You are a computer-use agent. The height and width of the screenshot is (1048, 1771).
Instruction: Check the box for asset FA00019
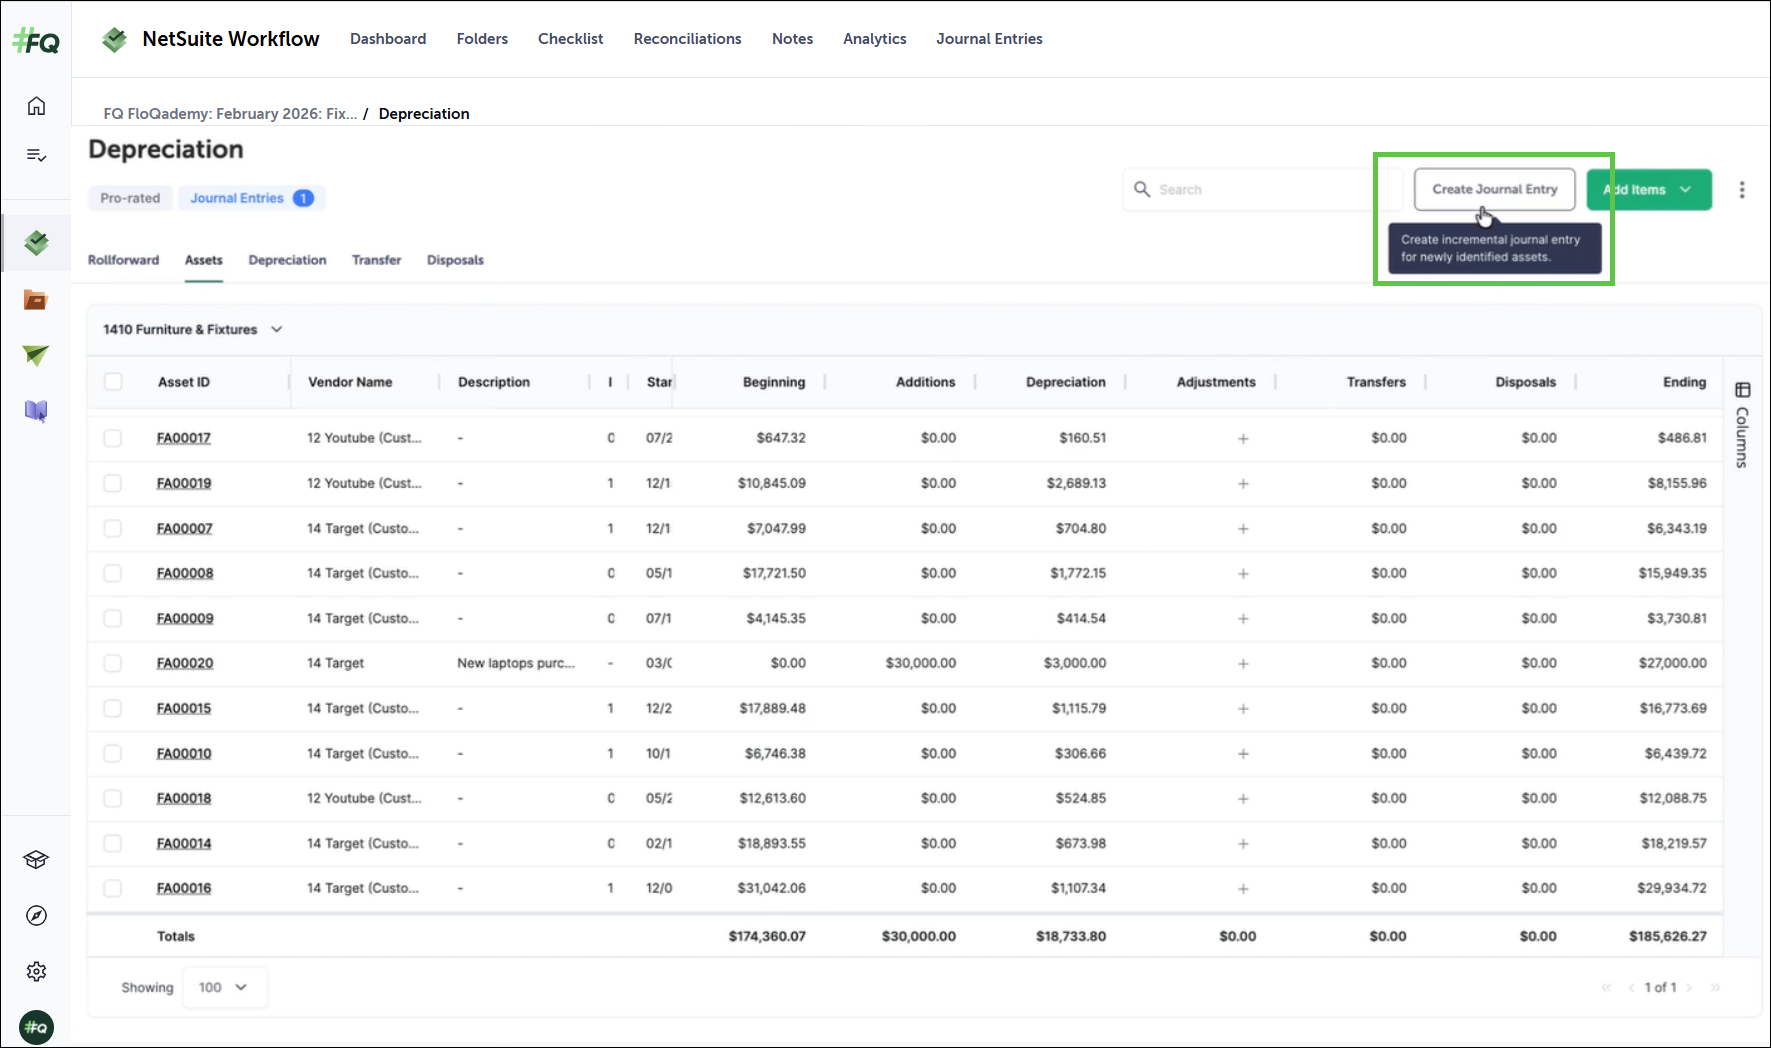[113, 483]
